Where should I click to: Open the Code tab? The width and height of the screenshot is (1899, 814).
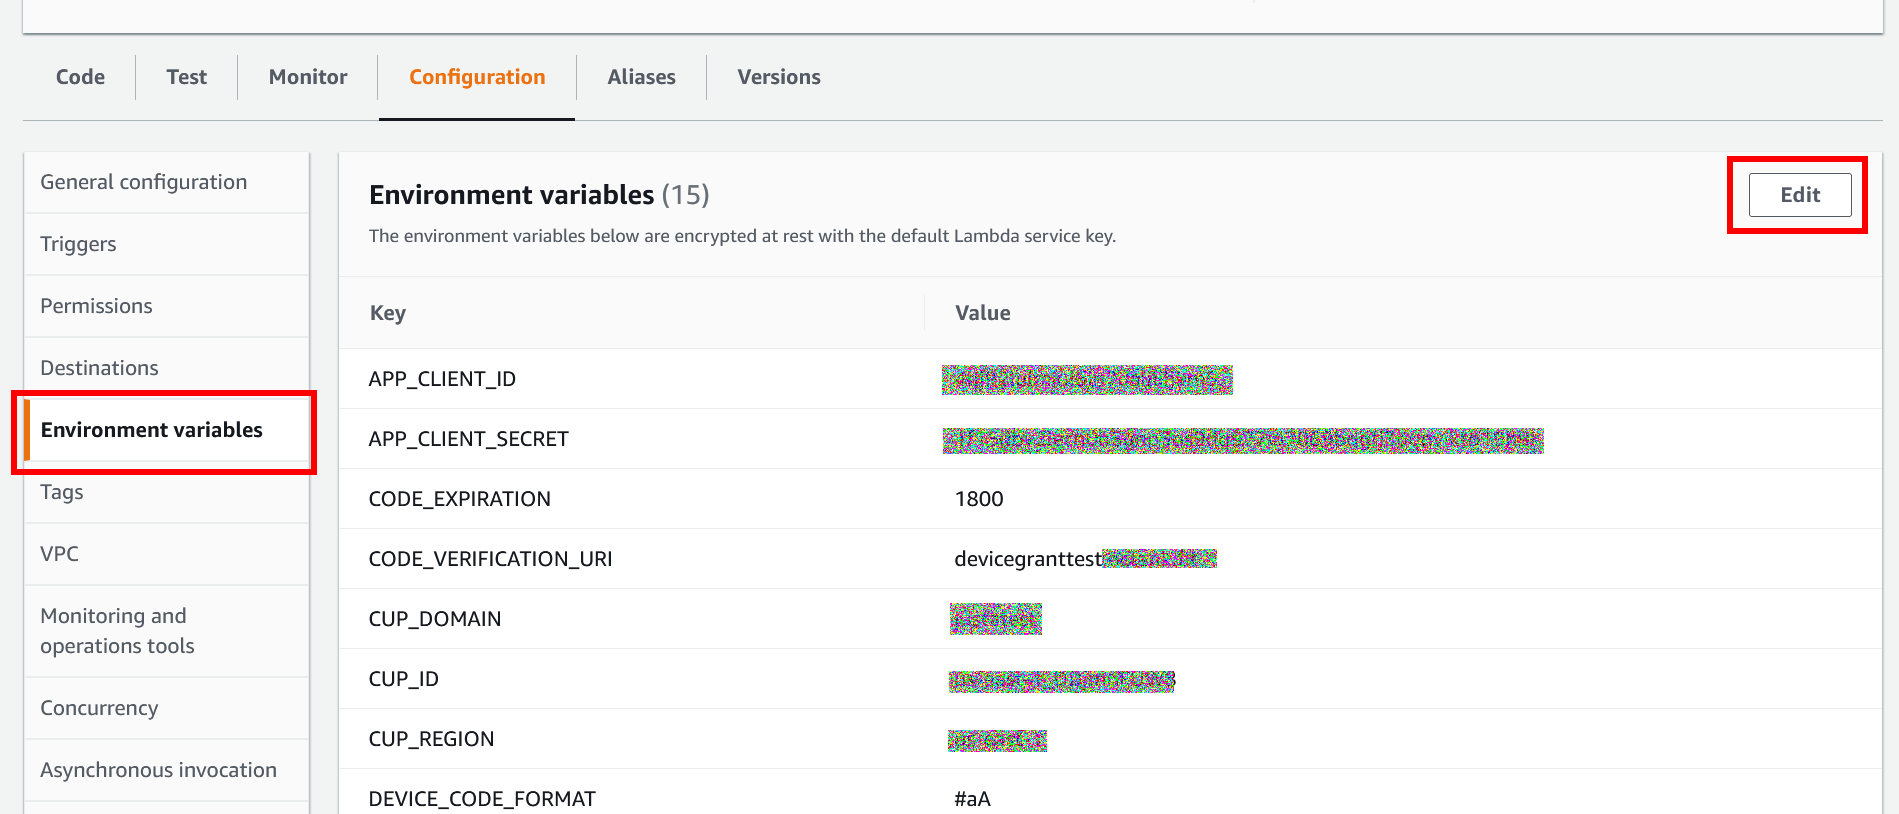[80, 77]
